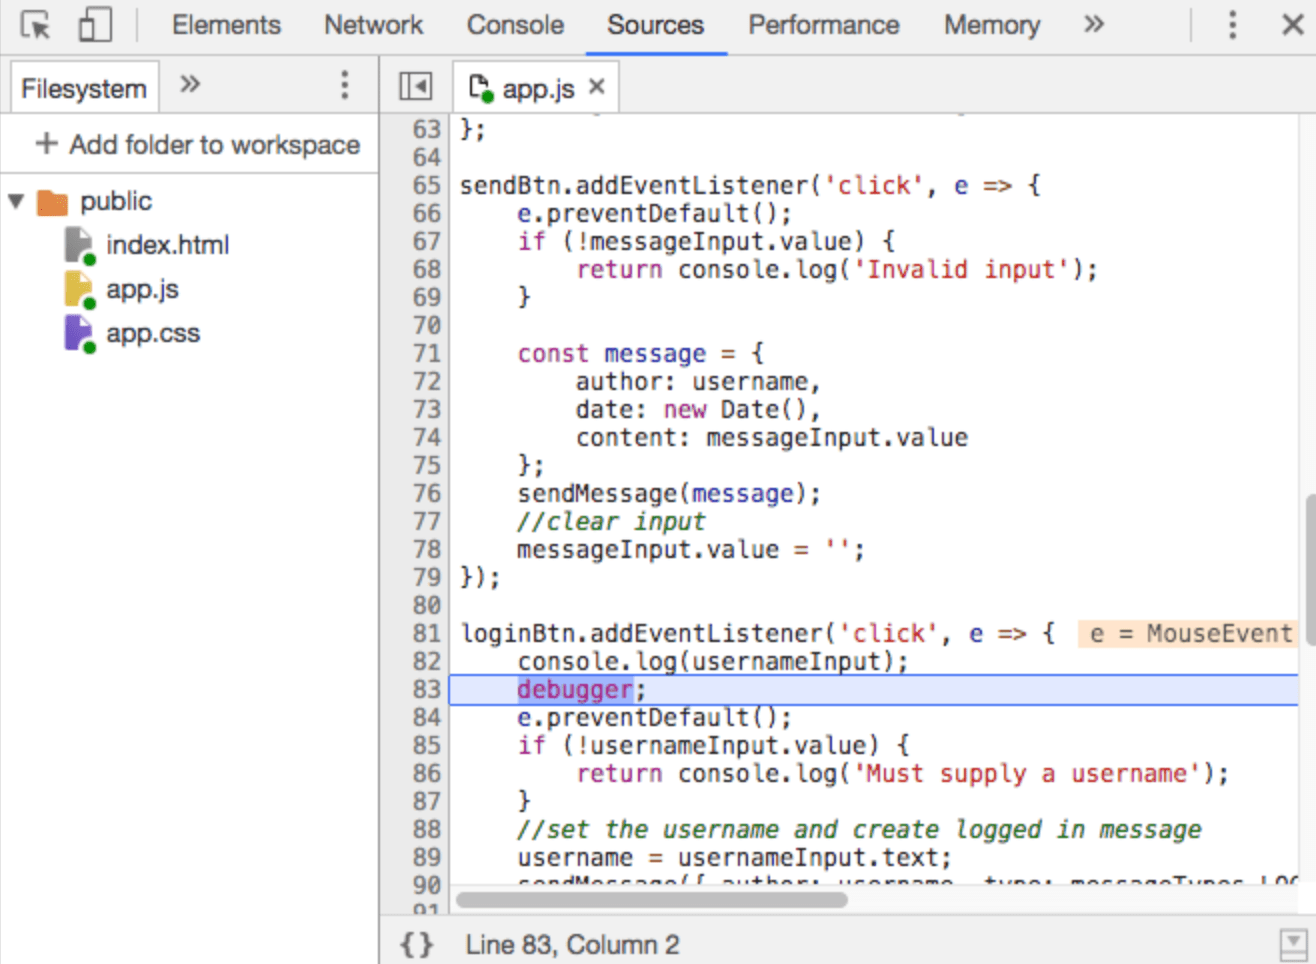This screenshot has width=1316, height=964.
Task: Pretty-print the source with the braces icon
Action: click(x=416, y=944)
